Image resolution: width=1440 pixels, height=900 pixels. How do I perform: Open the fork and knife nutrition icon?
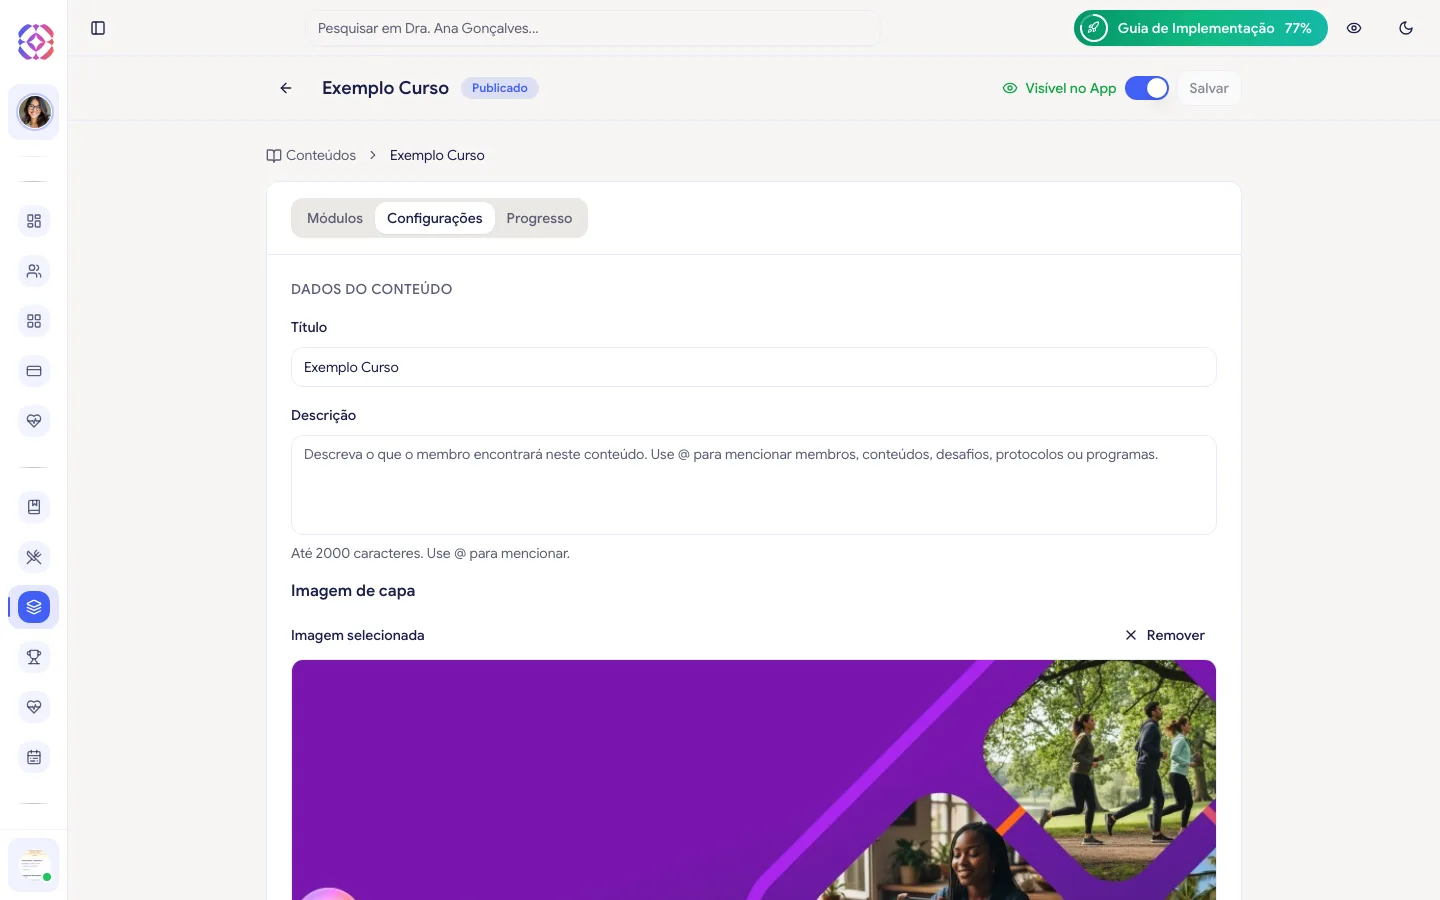(x=34, y=557)
